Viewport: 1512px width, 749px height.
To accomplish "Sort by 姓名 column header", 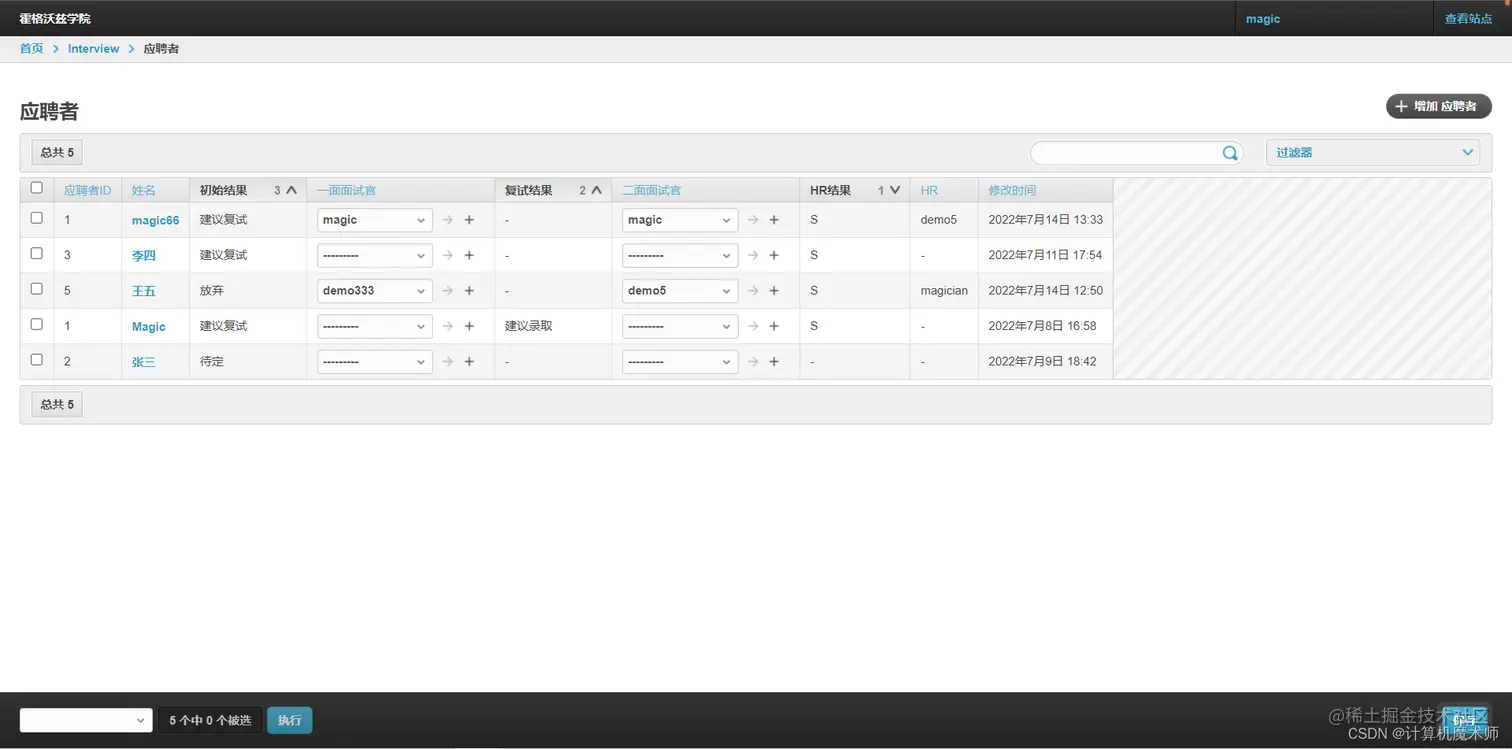I will 144,190.
